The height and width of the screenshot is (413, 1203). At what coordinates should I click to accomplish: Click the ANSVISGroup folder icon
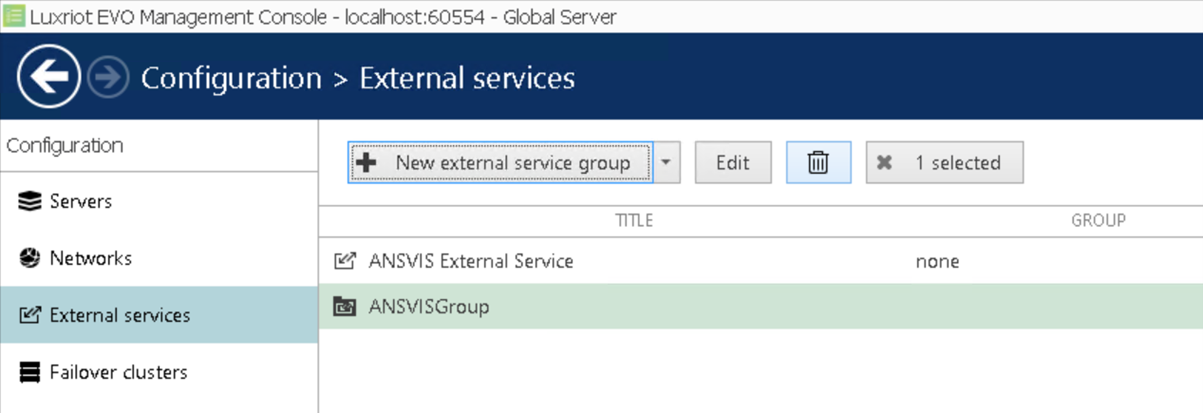(344, 307)
